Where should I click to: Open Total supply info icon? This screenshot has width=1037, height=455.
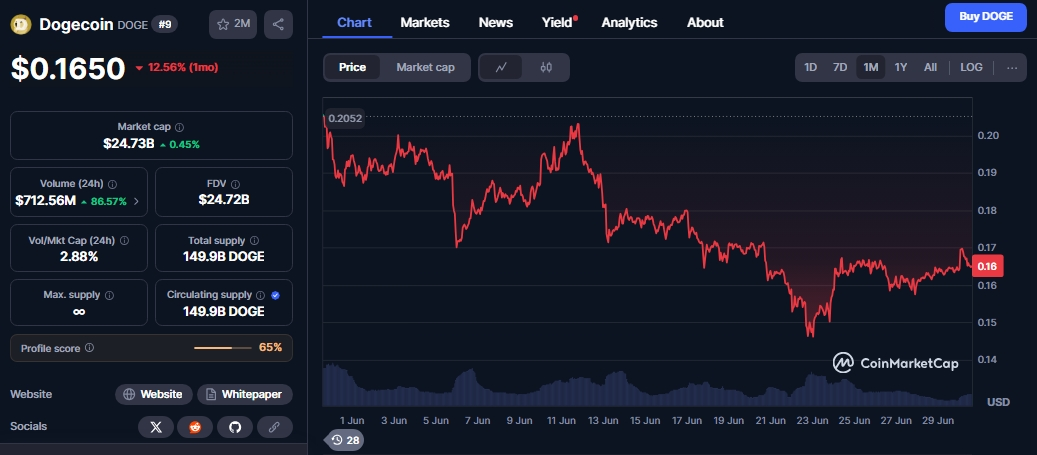(255, 241)
